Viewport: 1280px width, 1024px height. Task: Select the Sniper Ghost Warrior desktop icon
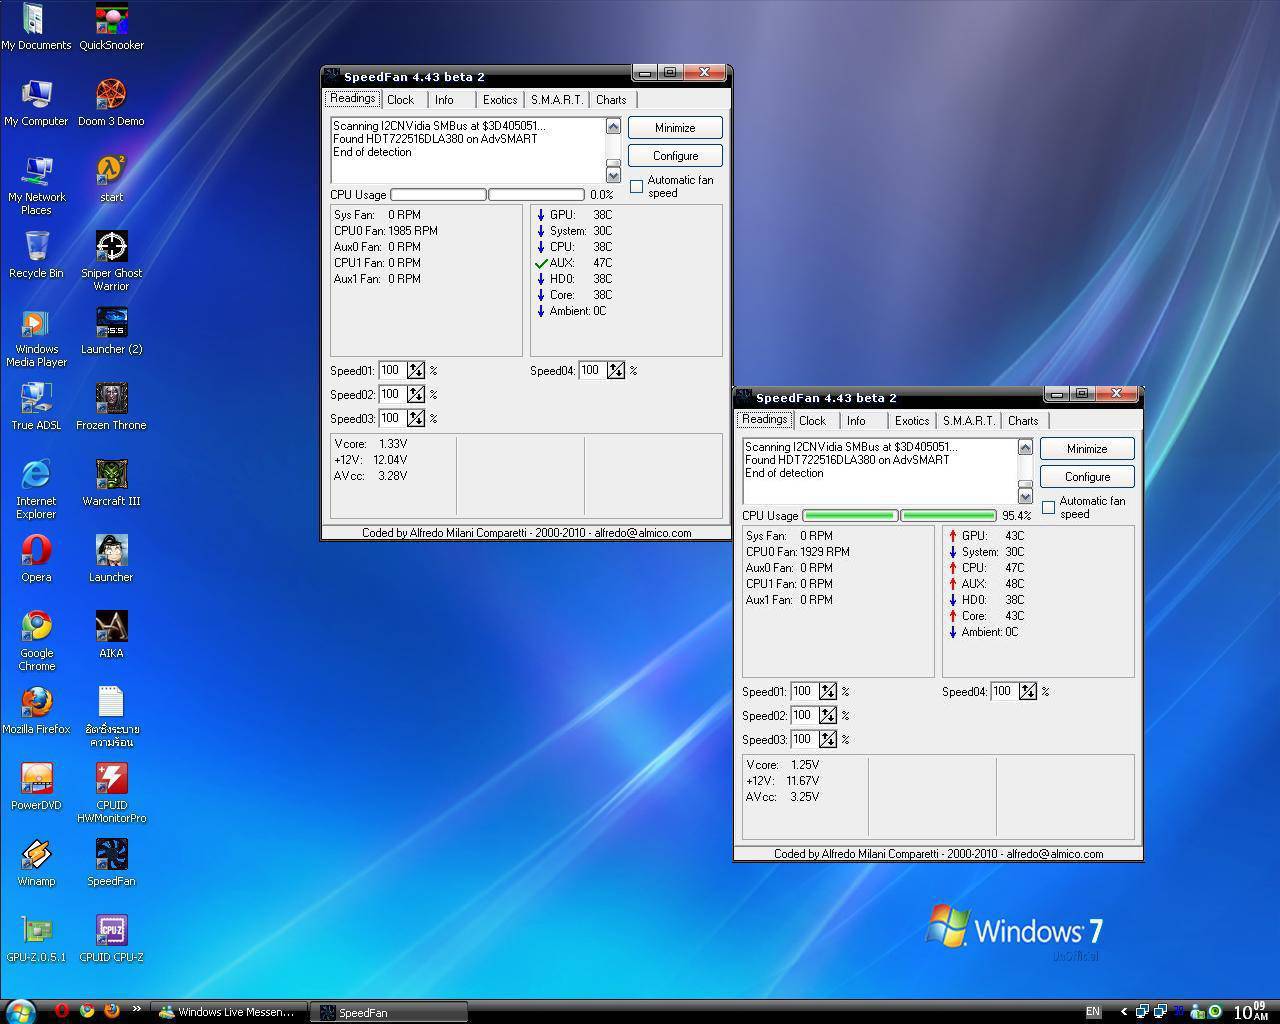pyautogui.click(x=111, y=260)
